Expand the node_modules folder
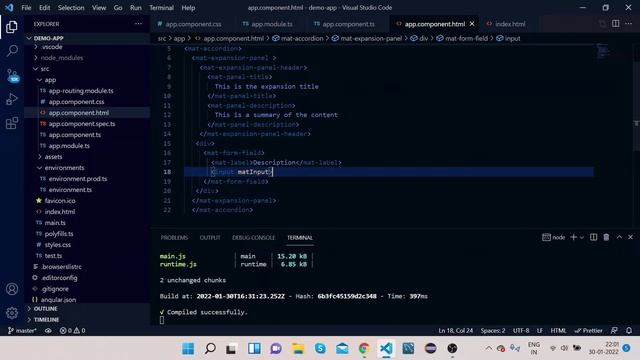The image size is (640, 360). [88, 58]
